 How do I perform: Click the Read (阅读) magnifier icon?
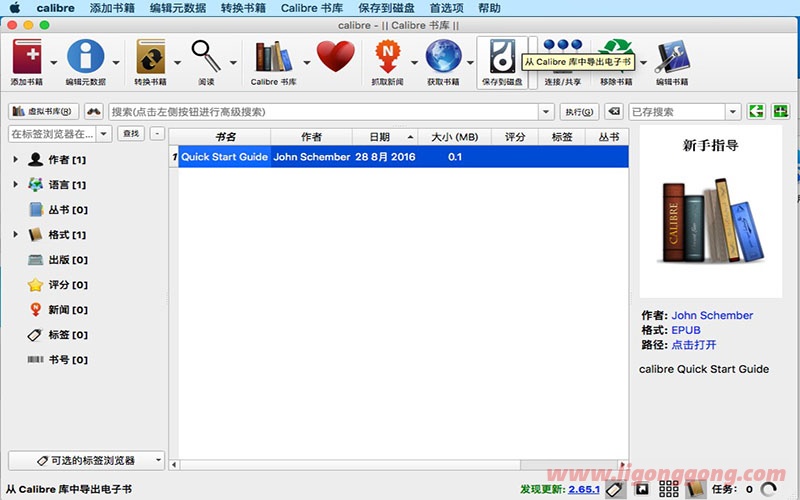206,56
